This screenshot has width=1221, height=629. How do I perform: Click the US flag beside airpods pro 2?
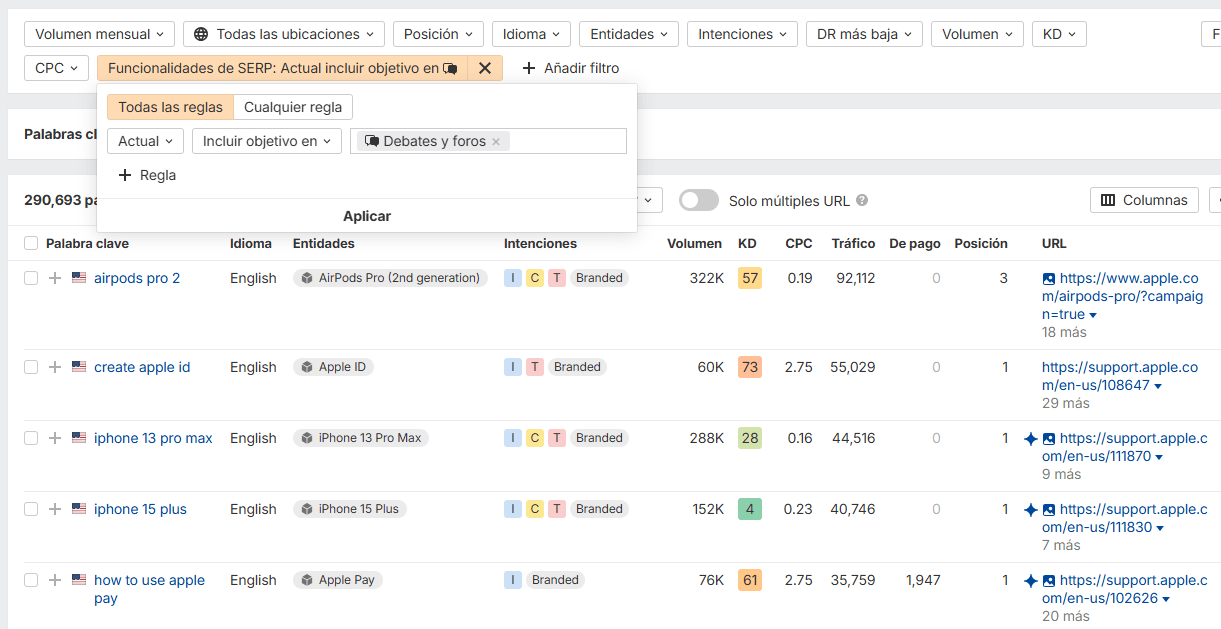79,278
